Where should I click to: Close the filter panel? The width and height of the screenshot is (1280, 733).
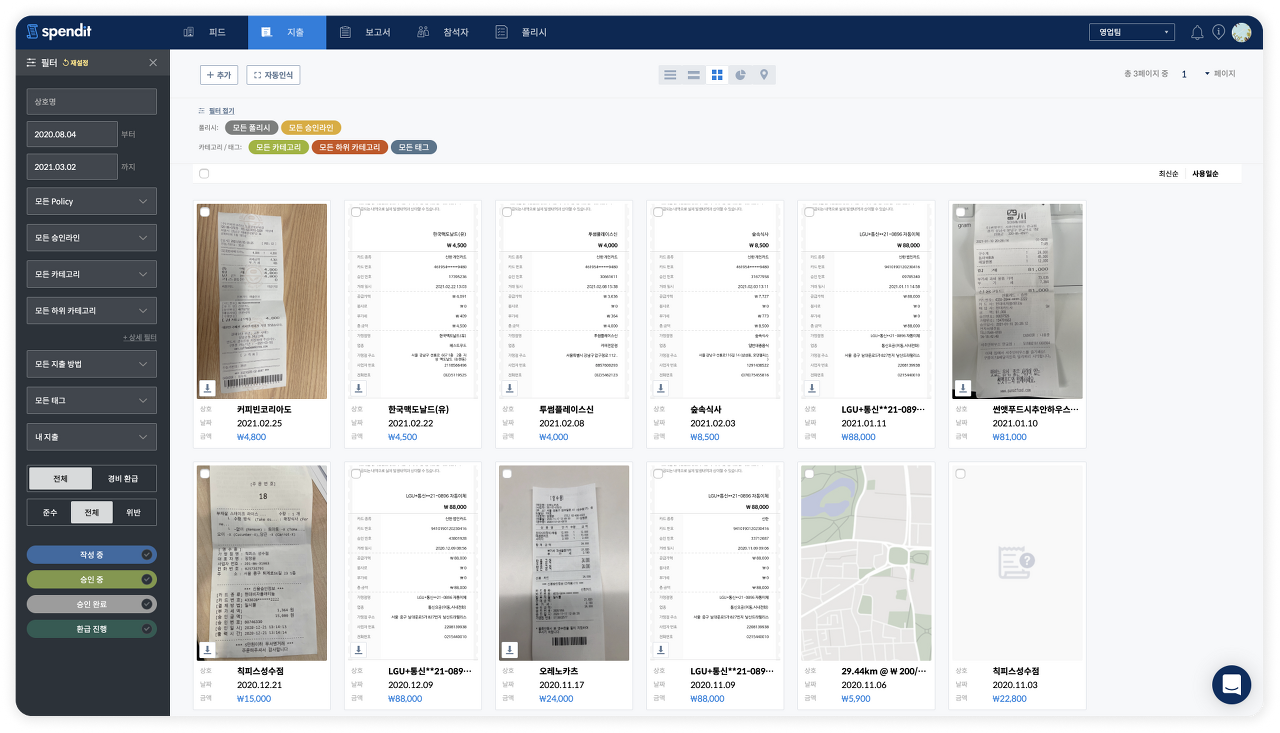click(153, 62)
